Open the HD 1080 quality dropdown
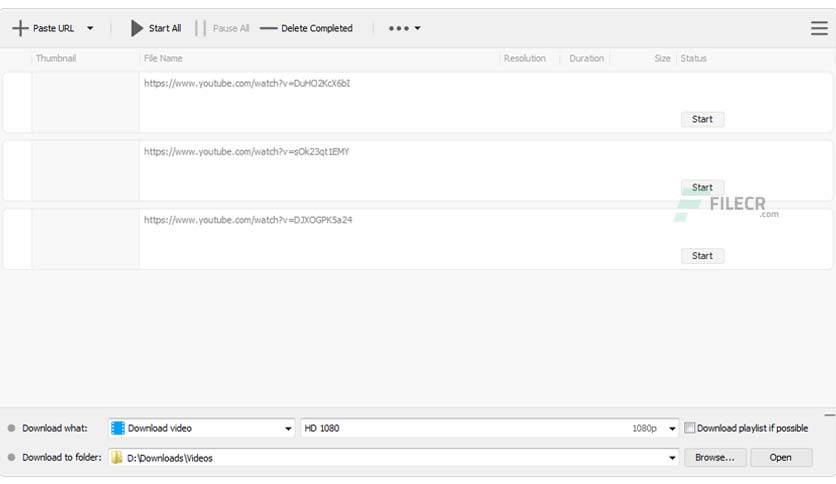836x484 pixels. (x=489, y=428)
